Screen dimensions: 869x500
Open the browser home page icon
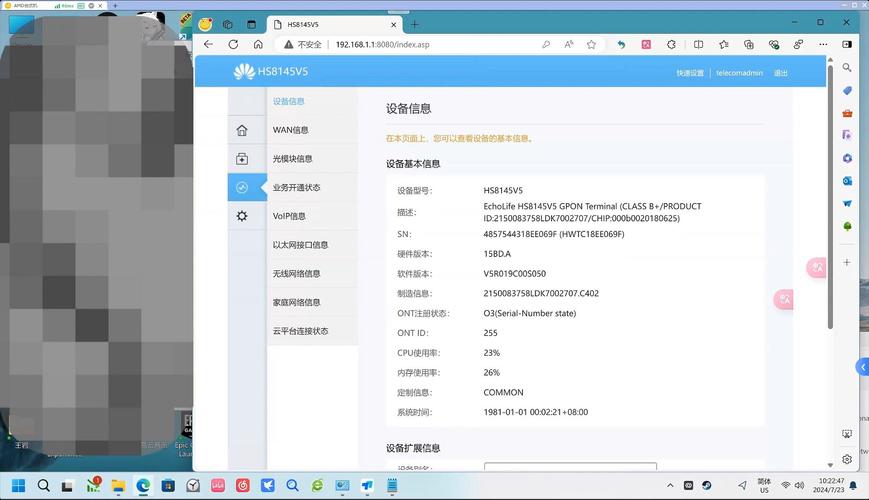pos(258,44)
